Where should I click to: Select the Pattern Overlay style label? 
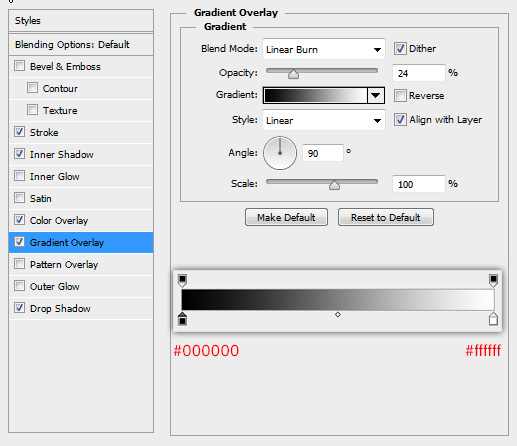pos(64,265)
